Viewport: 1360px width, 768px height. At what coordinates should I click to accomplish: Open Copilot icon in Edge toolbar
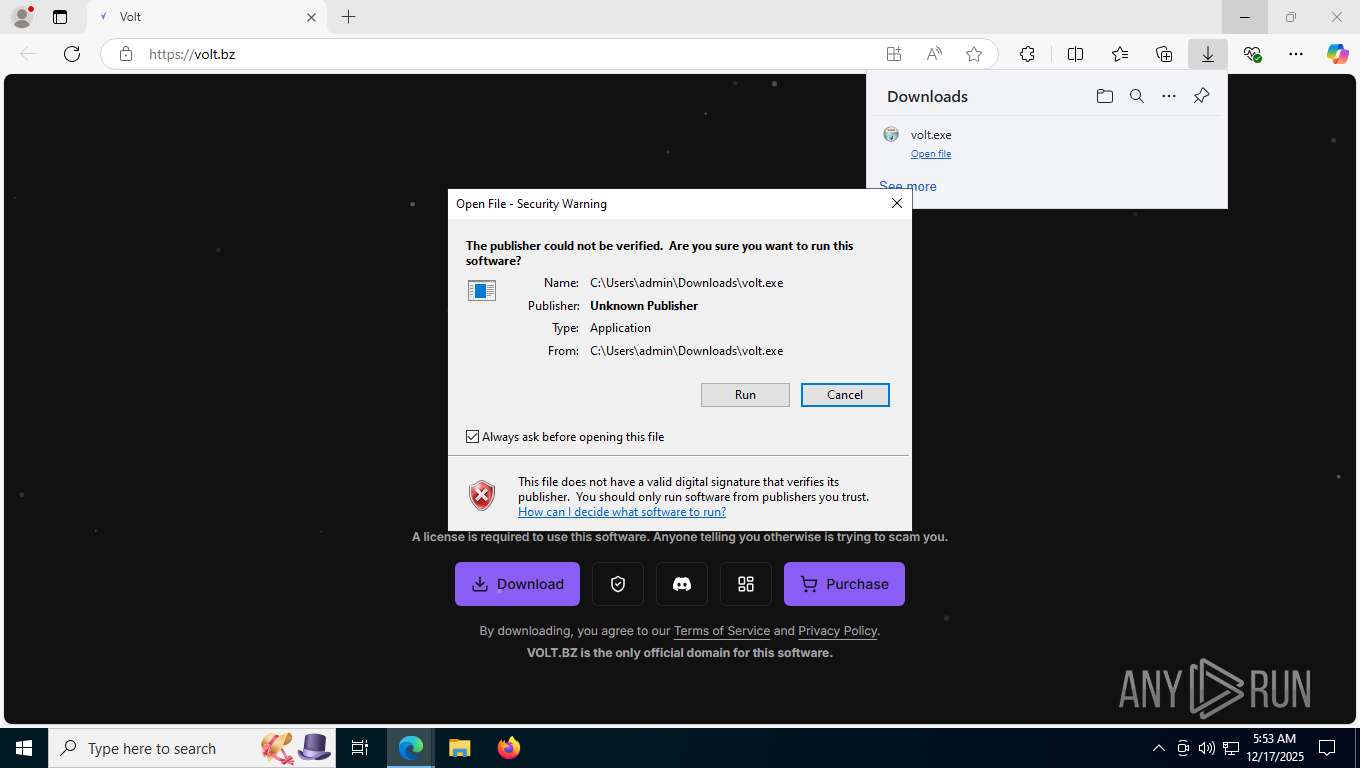[1338, 54]
